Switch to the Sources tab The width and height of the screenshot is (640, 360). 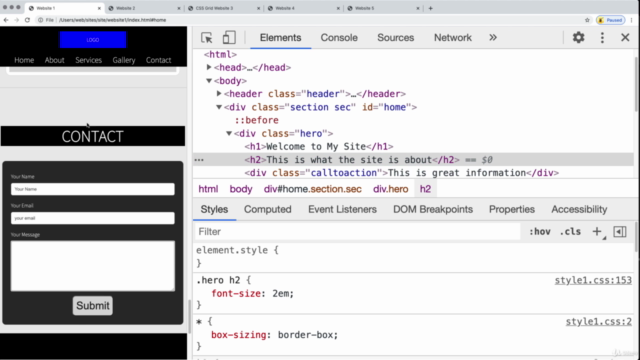[396, 38]
